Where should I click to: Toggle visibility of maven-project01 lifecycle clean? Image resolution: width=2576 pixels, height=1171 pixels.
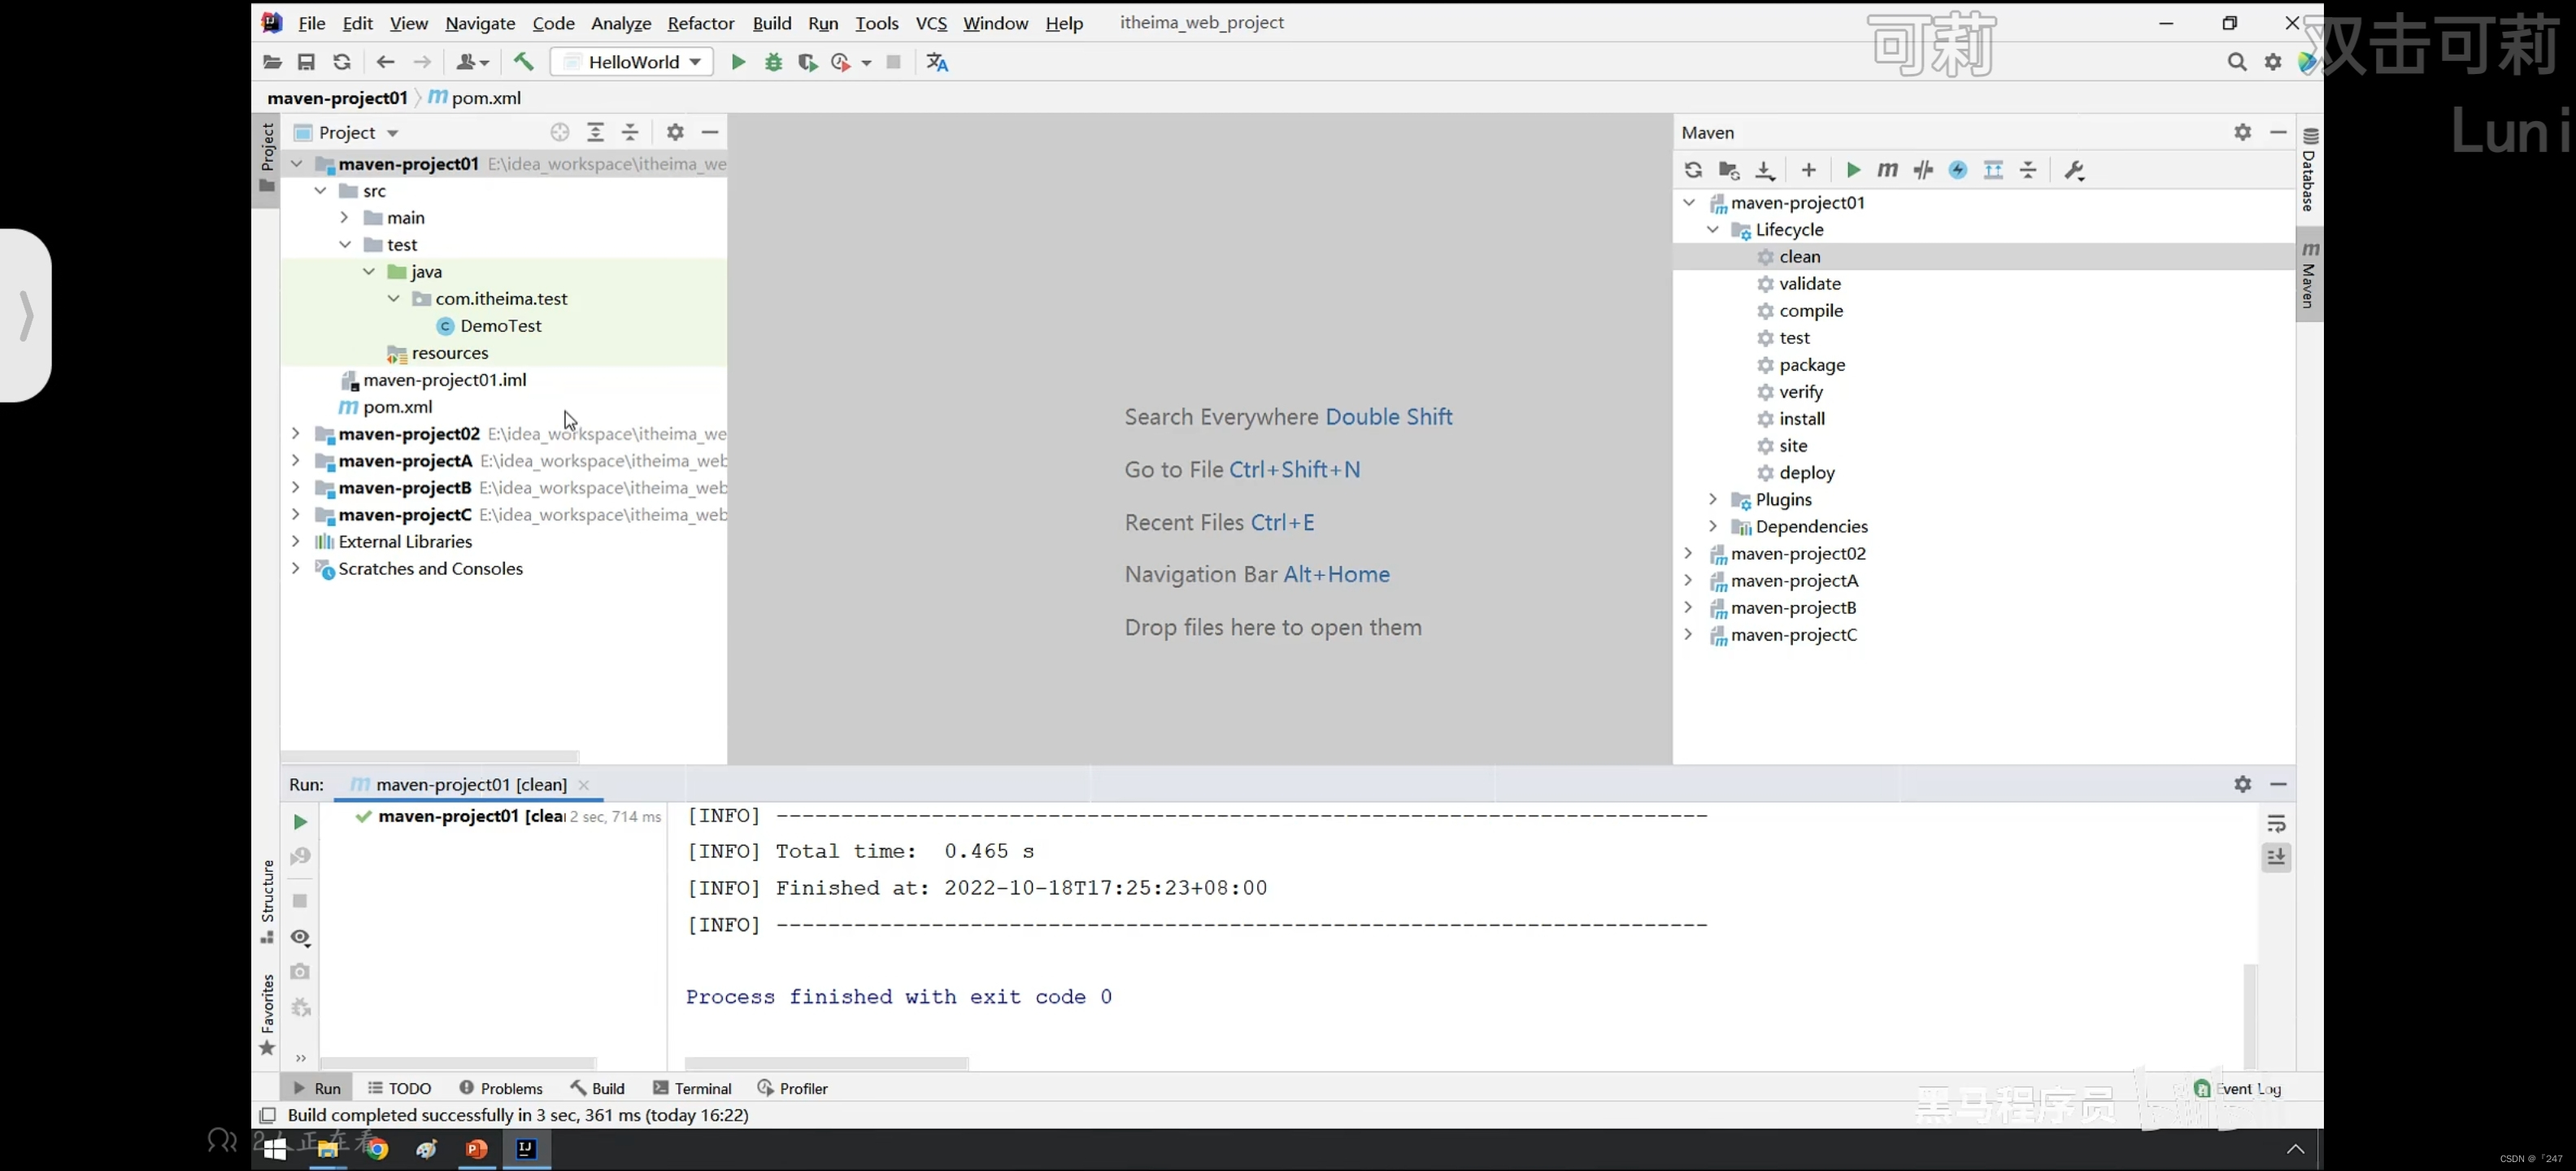[x=1799, y=256]
